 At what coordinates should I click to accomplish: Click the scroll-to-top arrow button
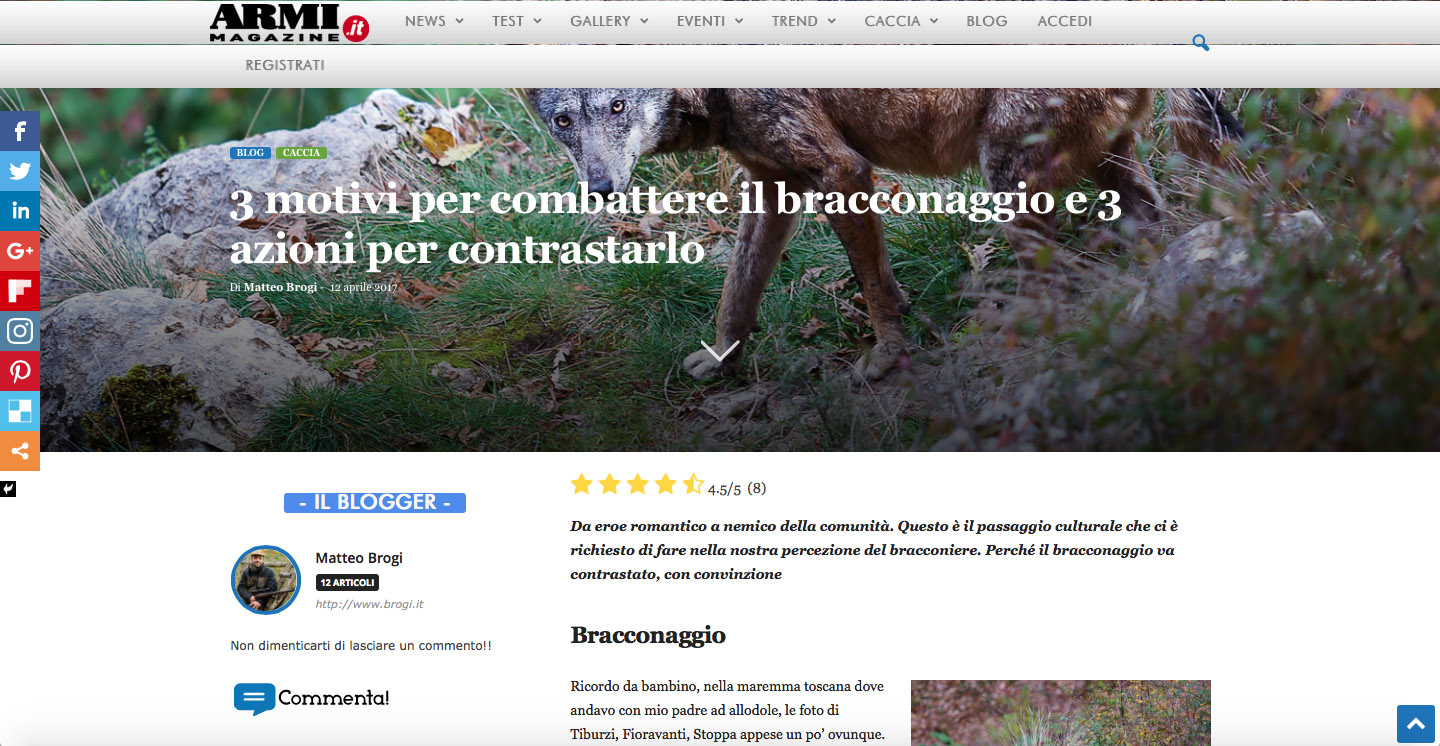tap(1416, 724)
